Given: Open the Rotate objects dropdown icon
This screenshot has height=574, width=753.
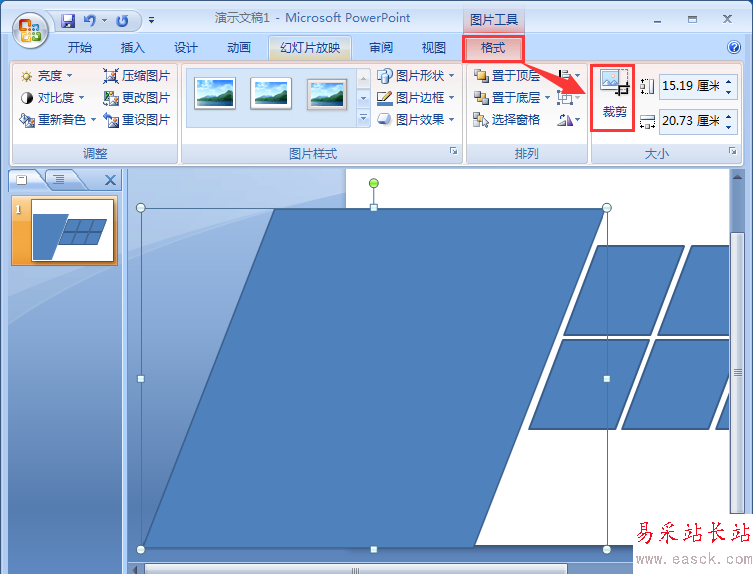Looking at the screenshot, I should click(x=569, y=120).
